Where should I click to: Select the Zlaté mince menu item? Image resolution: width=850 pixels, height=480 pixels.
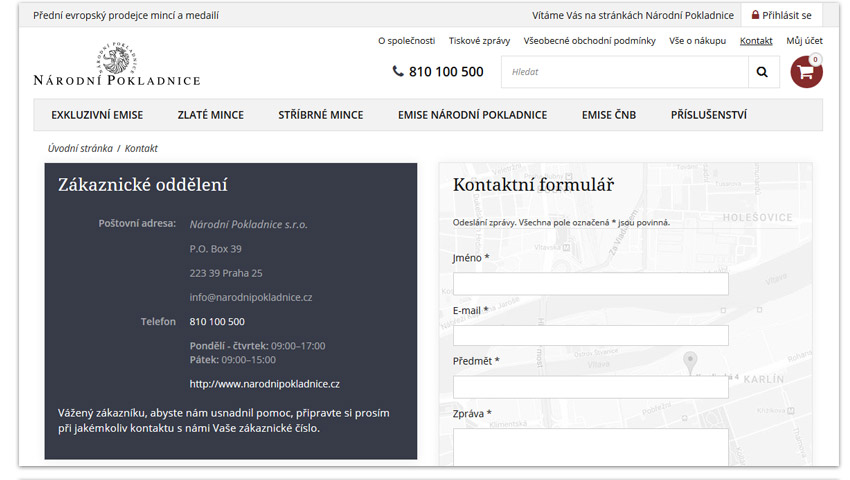(211, 115)
